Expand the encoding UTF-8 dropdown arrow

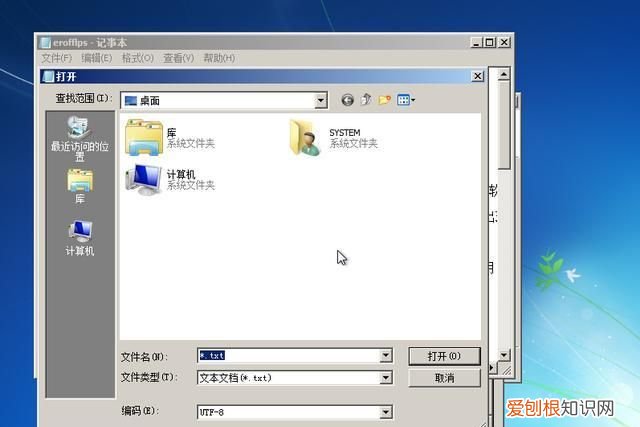tap(386, 412)
